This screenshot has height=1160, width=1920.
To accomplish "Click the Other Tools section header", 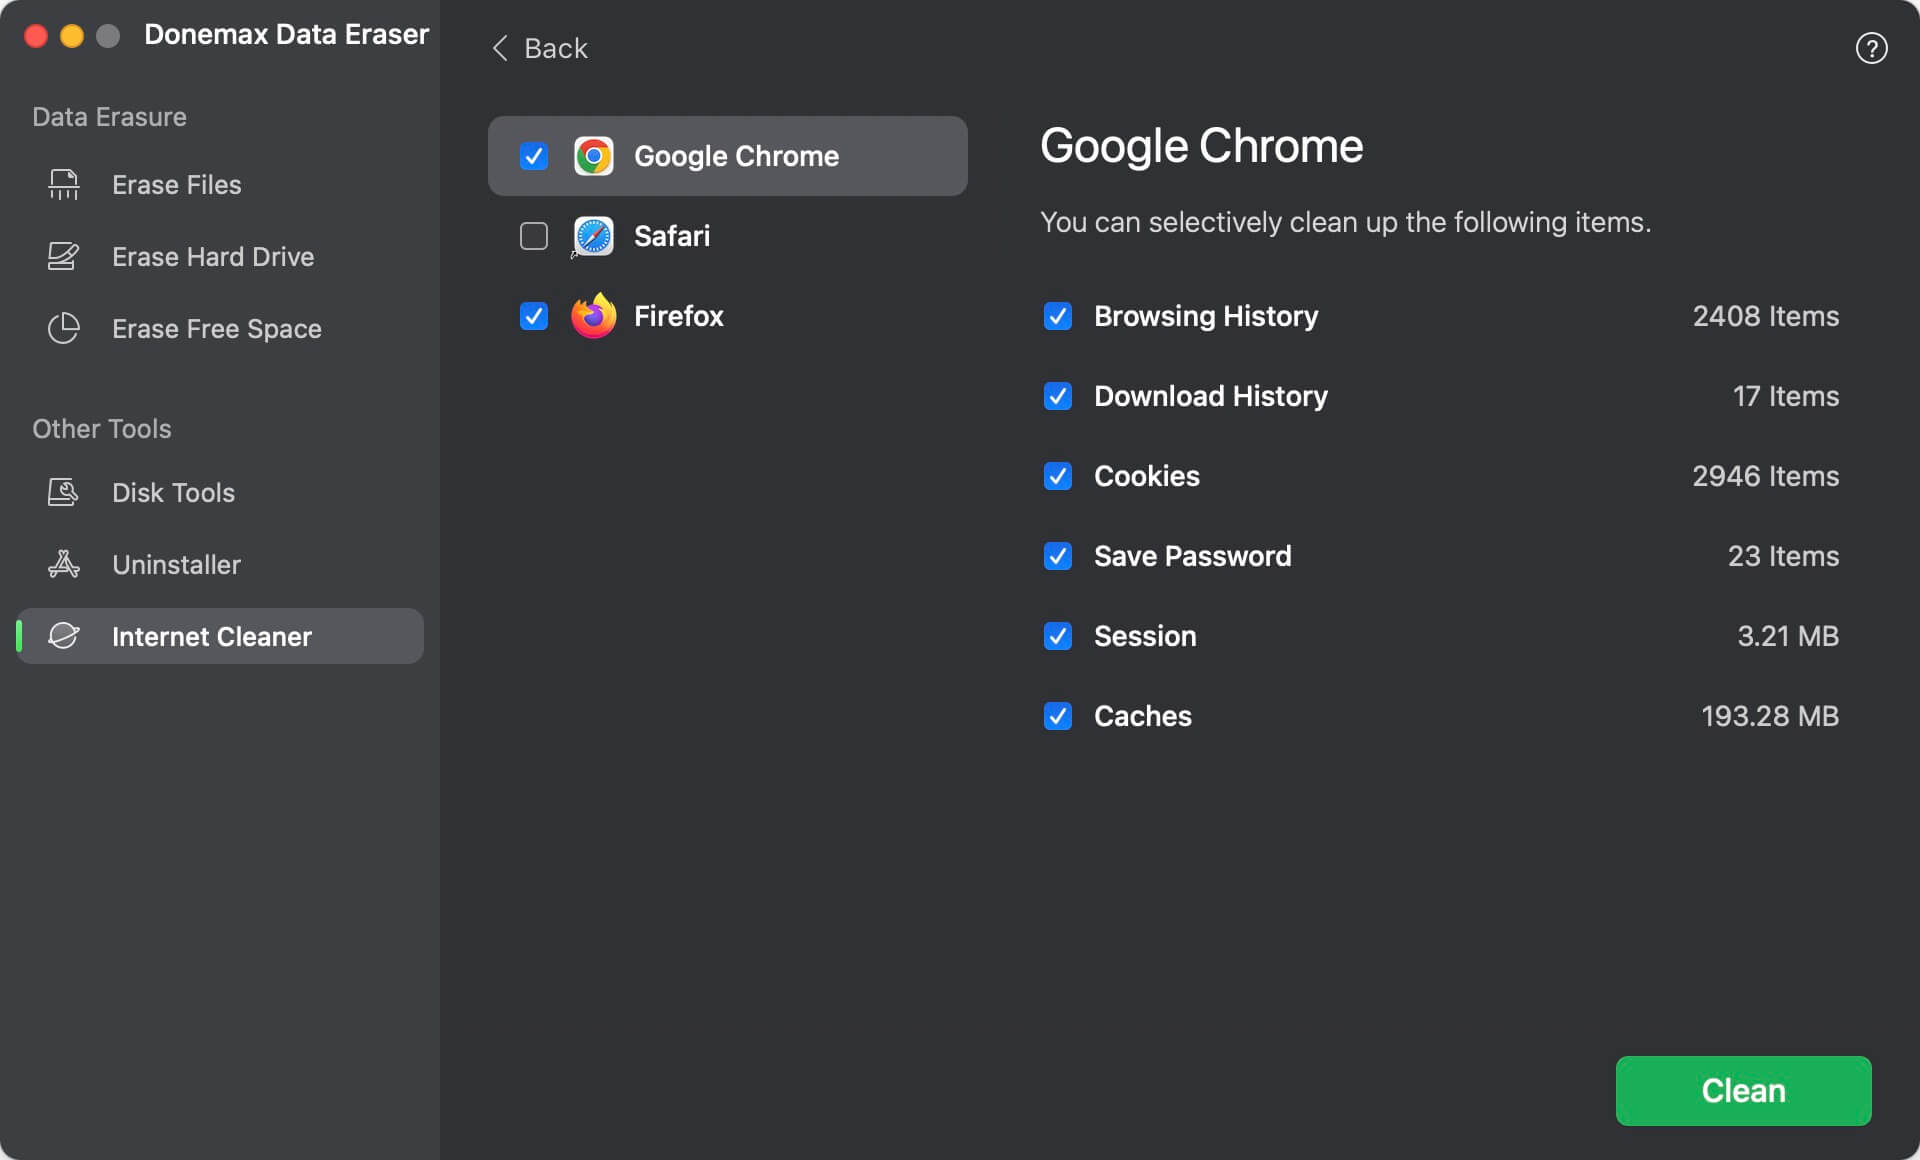I will pyautogui.click(x=101, y=429).
